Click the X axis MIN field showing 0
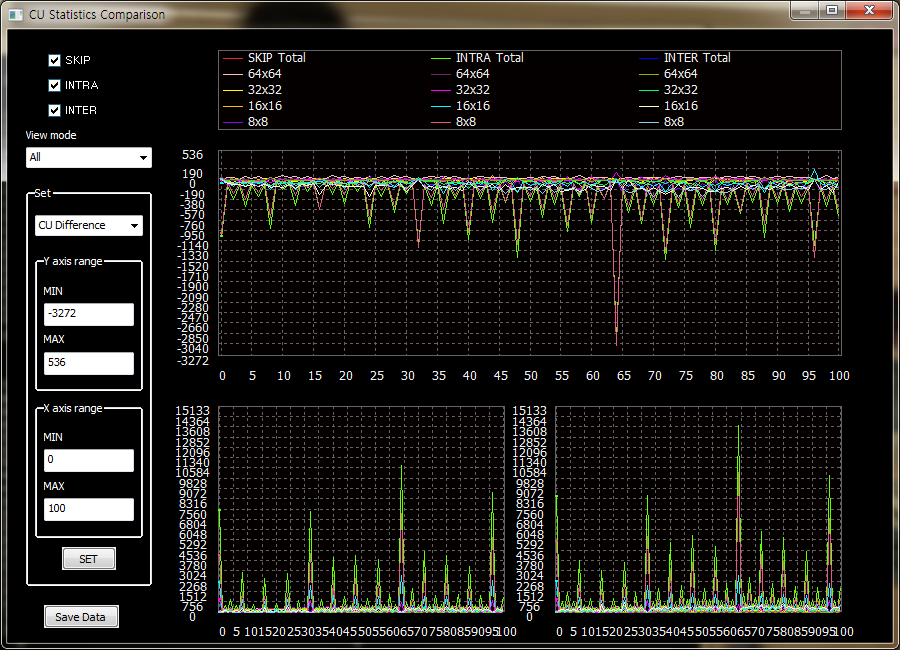This screenshot has width=900, height=650. [88, 460]
